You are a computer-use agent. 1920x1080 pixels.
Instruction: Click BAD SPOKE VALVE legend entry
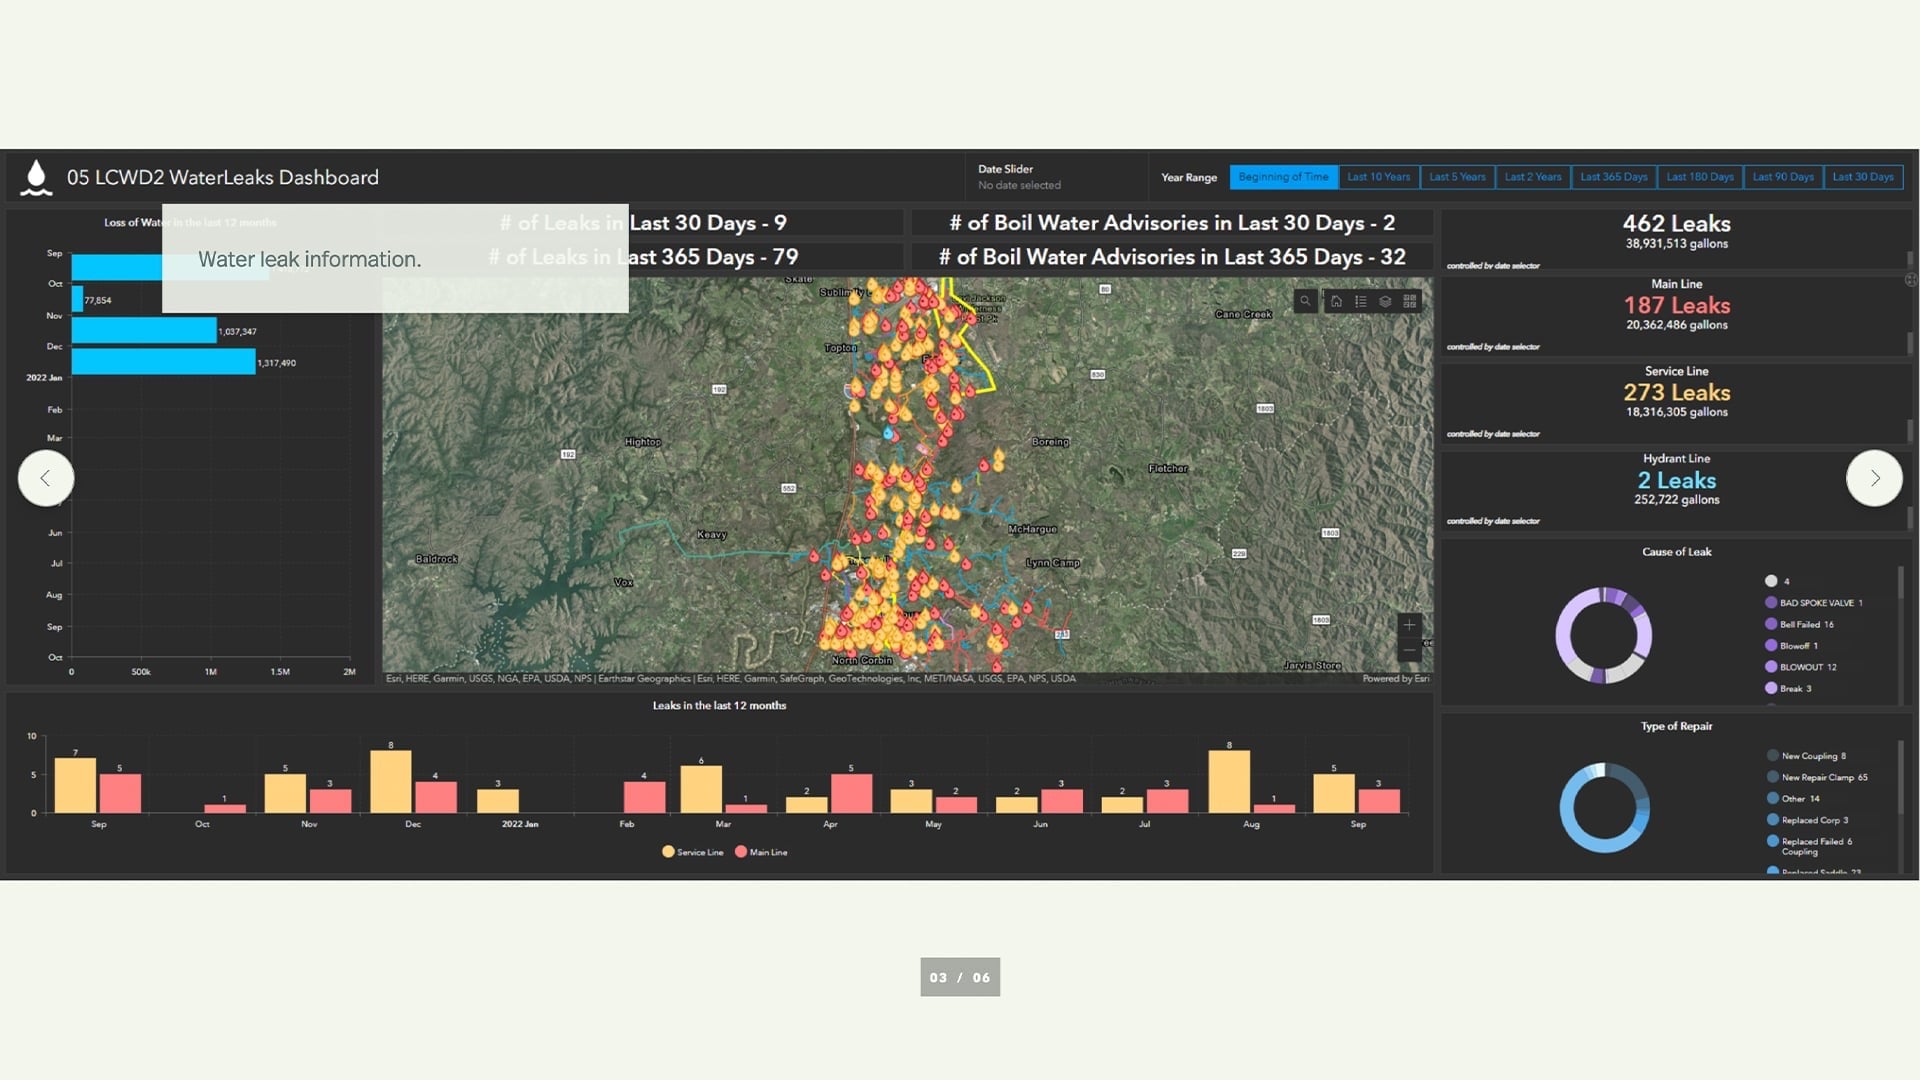pyautogui.click(x=1813, y=603)
